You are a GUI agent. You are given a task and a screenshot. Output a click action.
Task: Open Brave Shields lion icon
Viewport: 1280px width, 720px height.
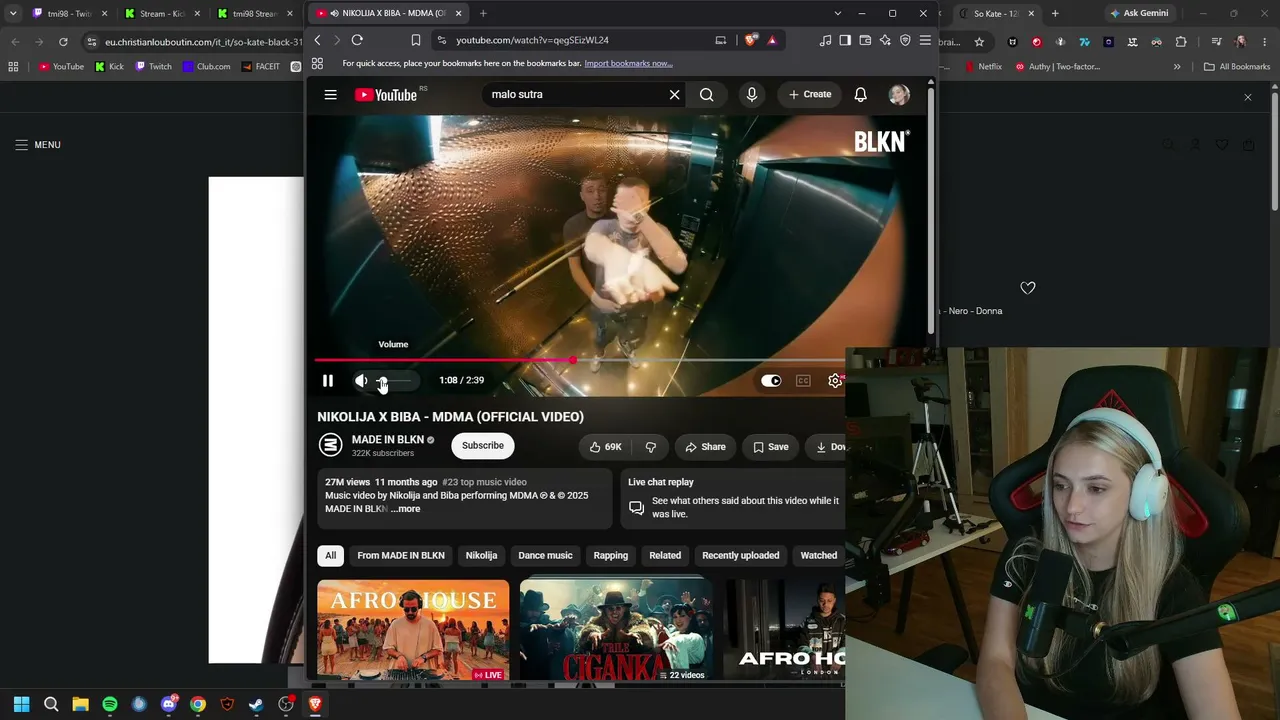coord(751,40)
